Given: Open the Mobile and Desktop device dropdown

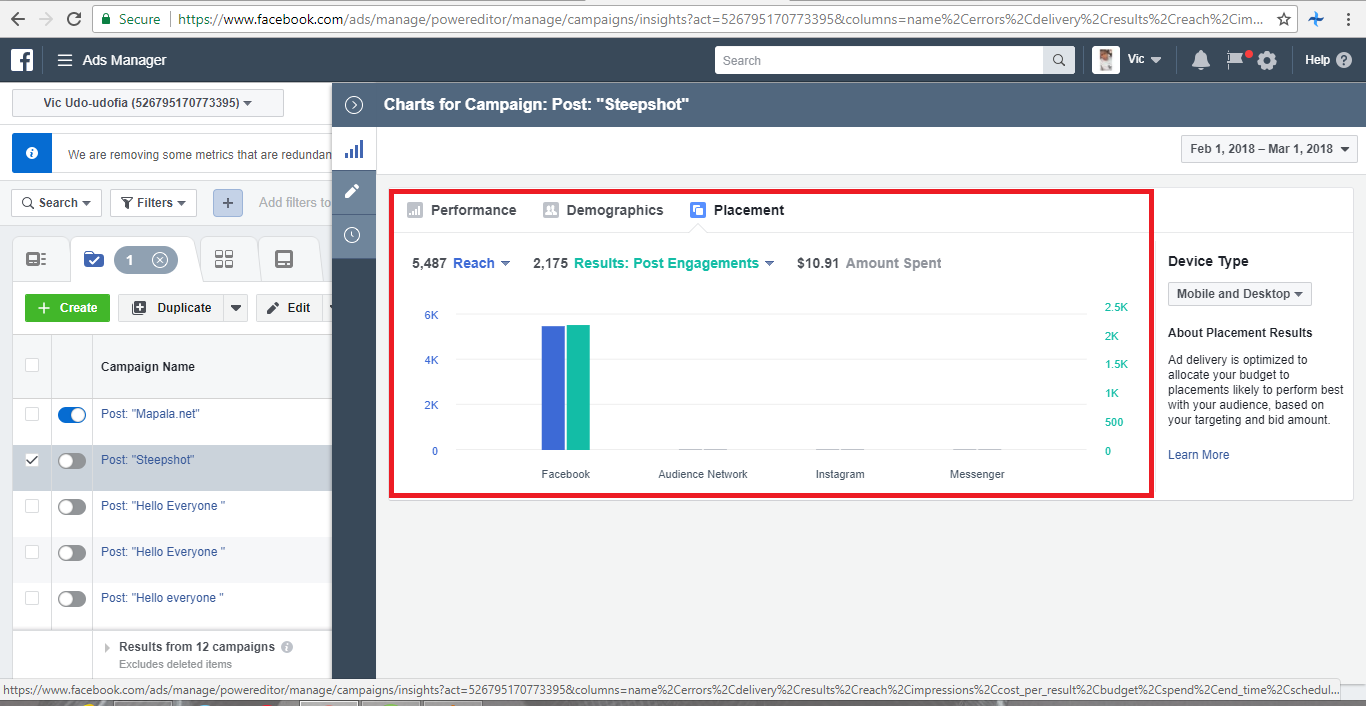Looking at the screenshot, I should pyautogui.click(x=1240, y=294).
